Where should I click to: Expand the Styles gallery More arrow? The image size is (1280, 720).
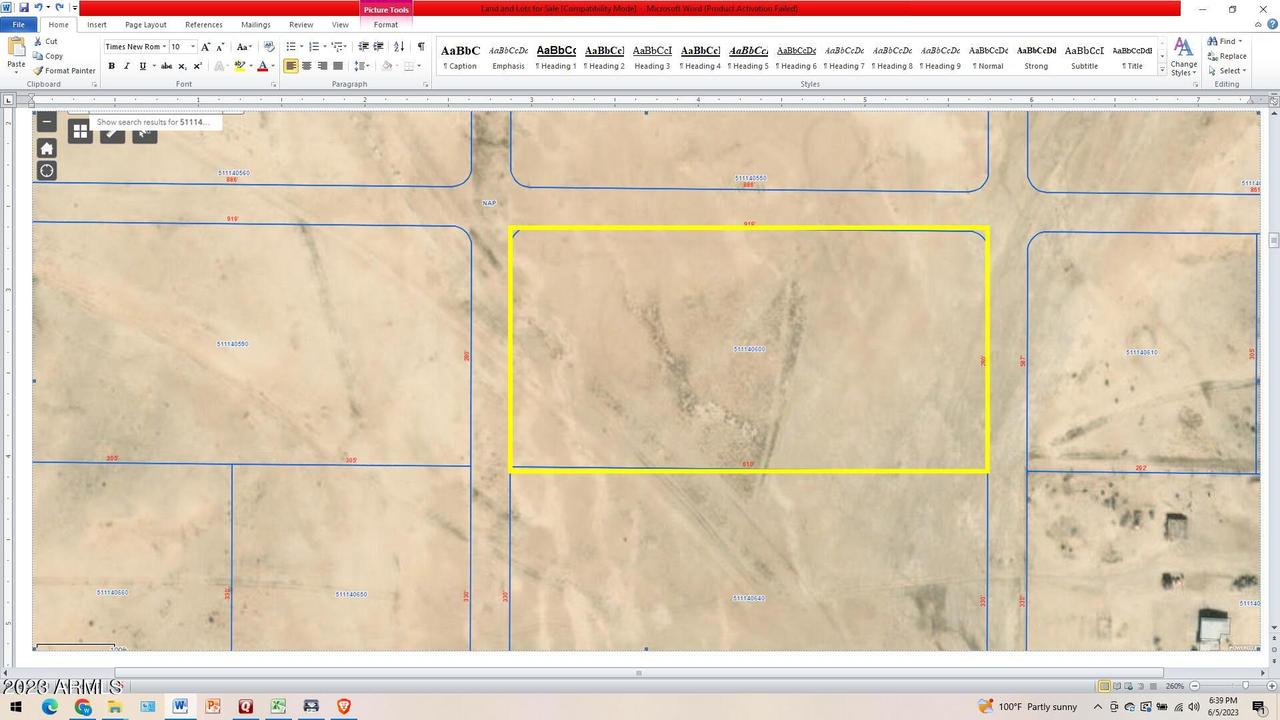tap(1162, 69)
